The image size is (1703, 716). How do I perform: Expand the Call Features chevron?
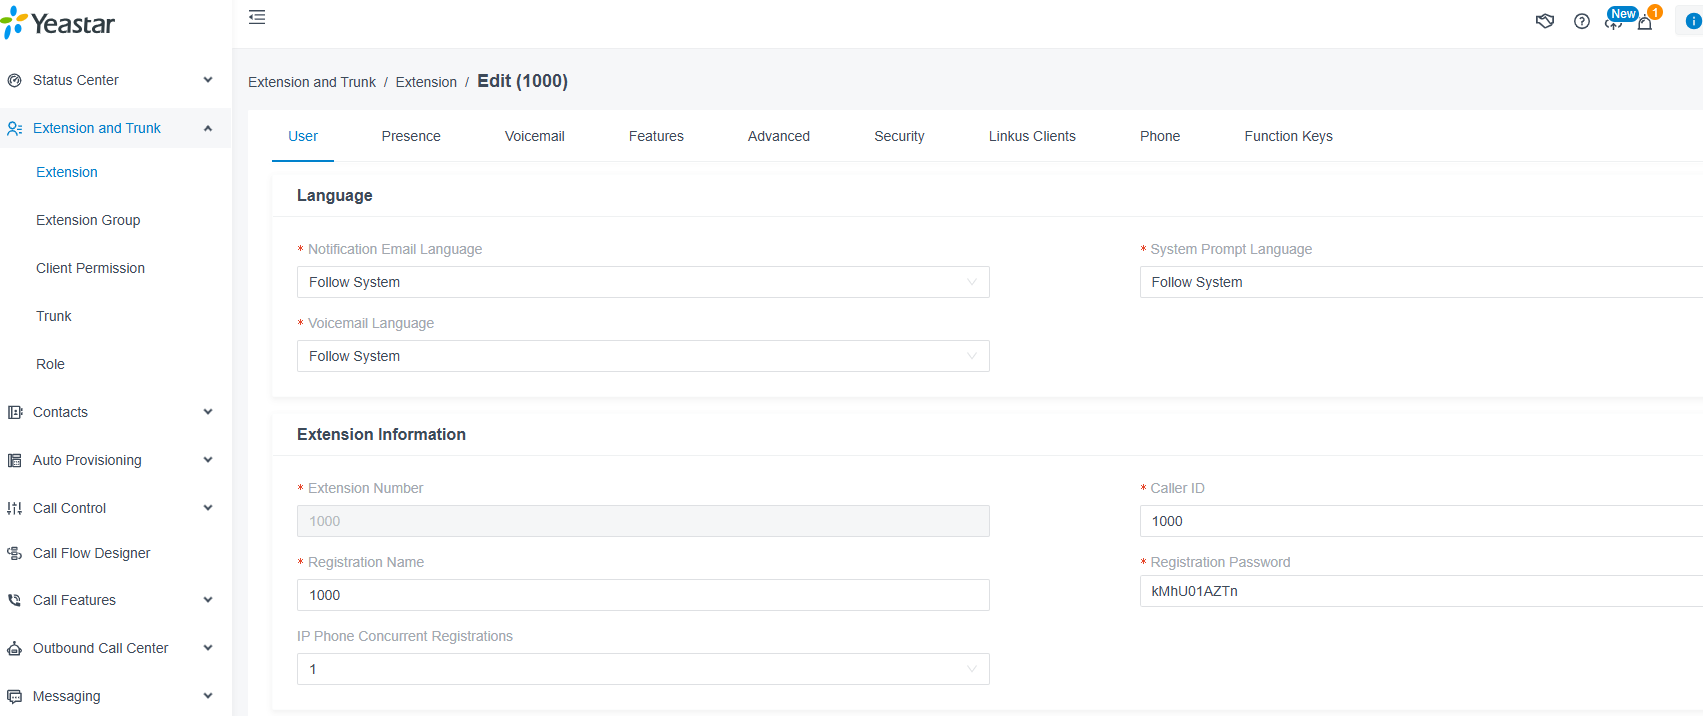[208, 600]
